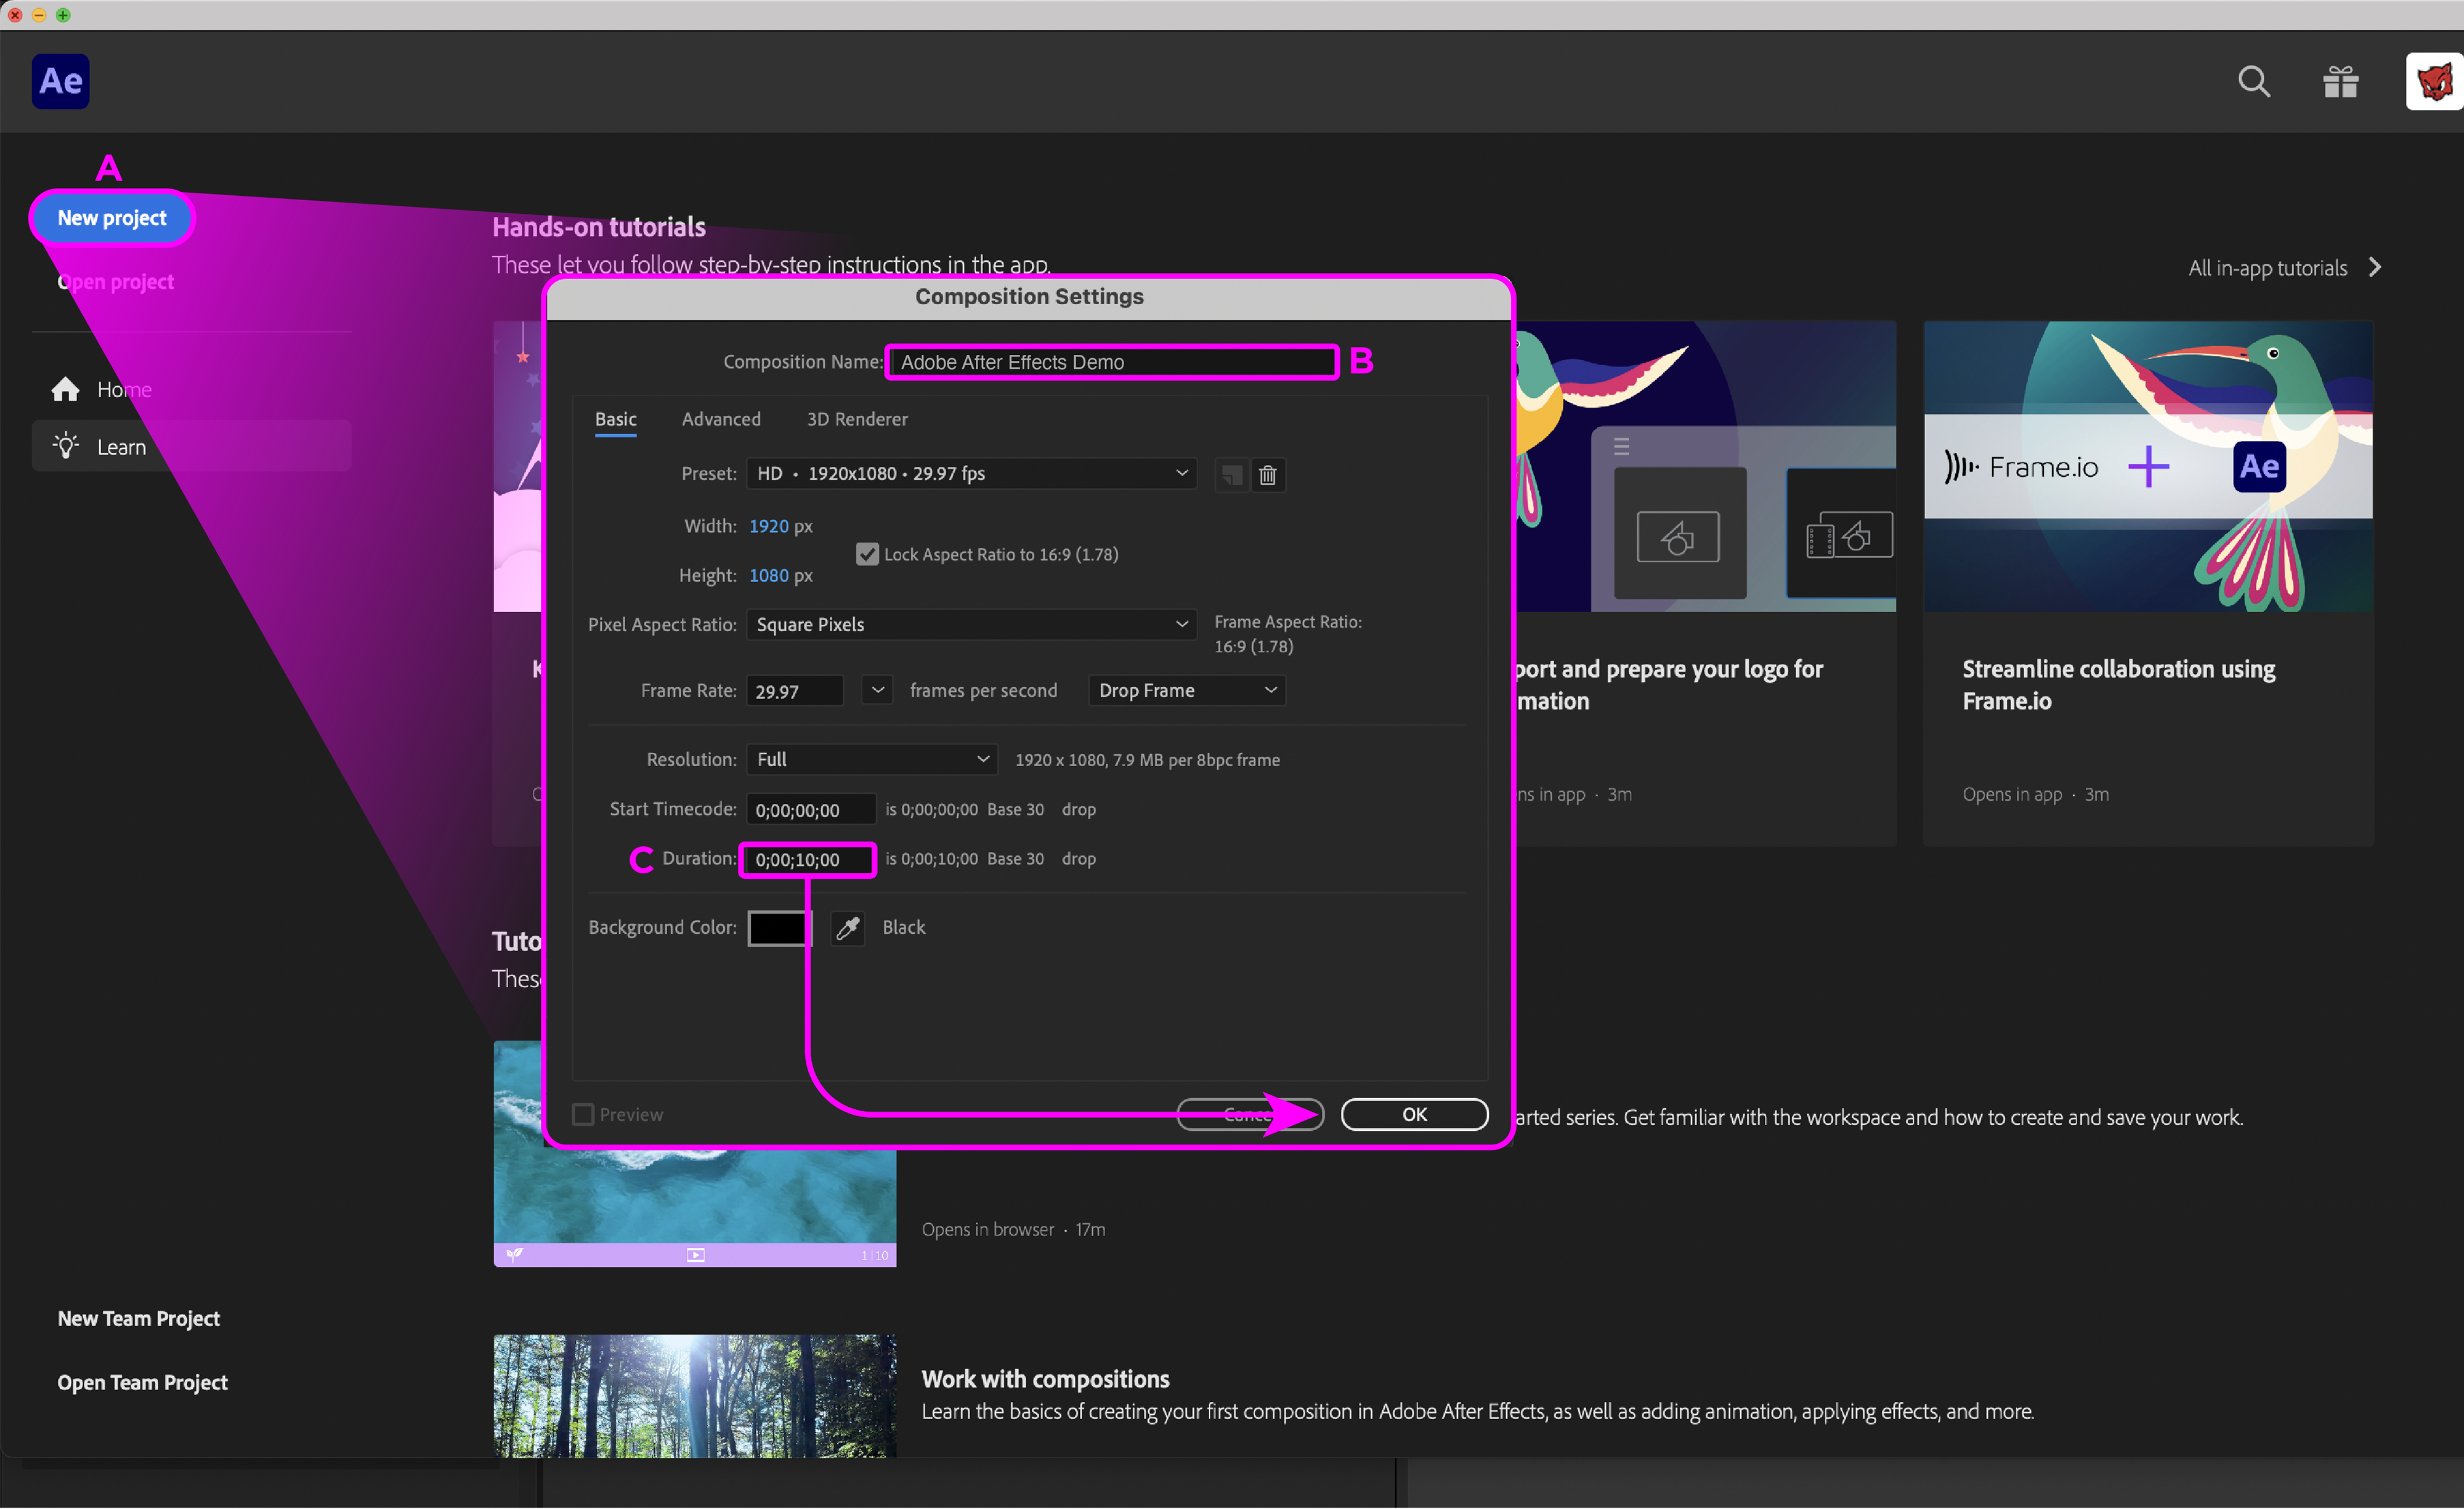Click the After Effects logo icon
2464x1509 pixels.
tap(60, 81)
